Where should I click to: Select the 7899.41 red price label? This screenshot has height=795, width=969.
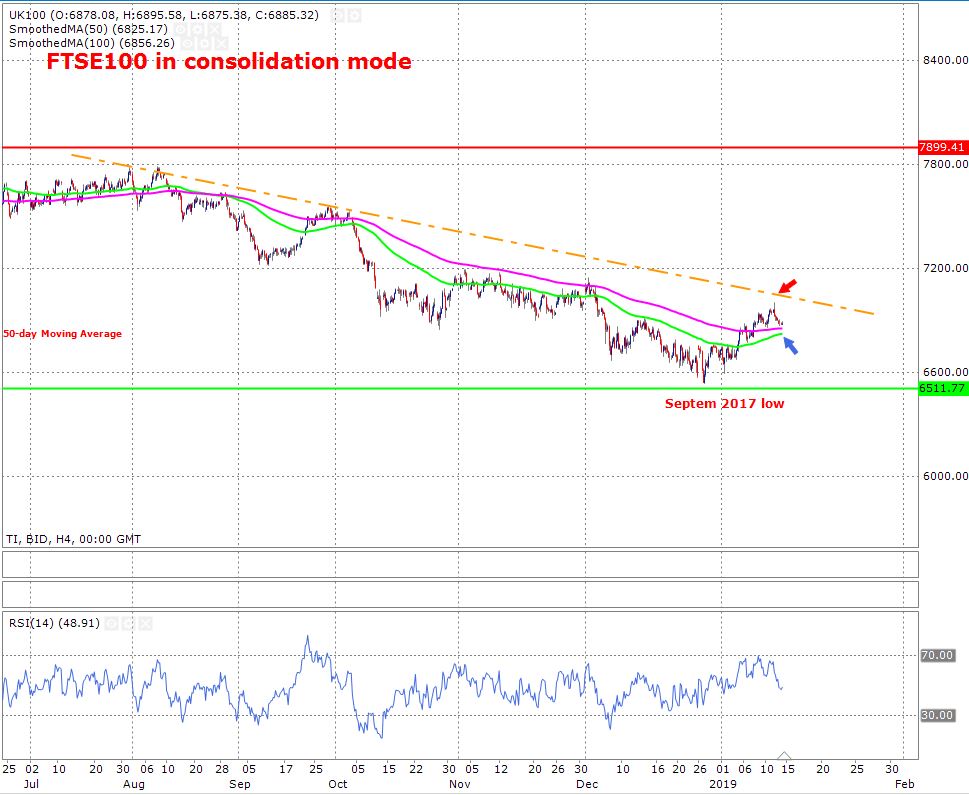pyautogui.click(x=942, y=148)
